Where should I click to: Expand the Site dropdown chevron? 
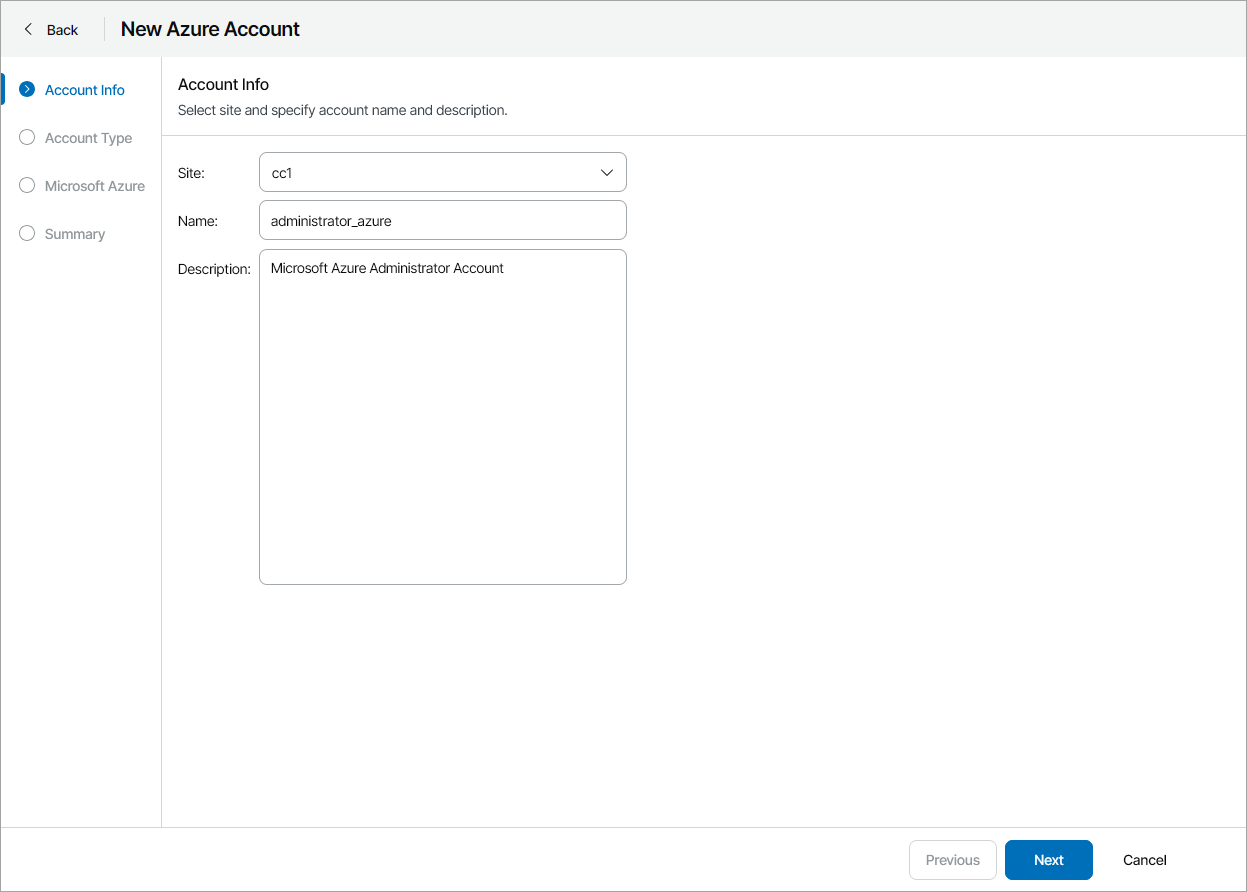click(607, 172)
